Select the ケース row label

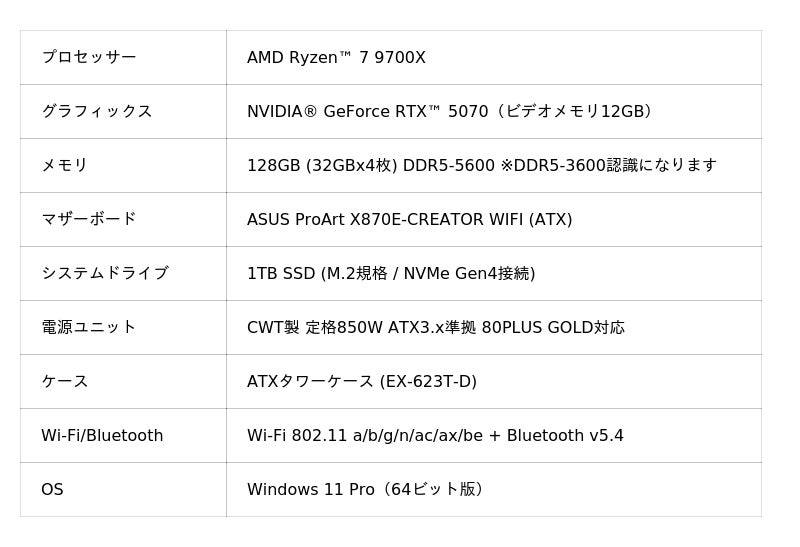point(64,381)
